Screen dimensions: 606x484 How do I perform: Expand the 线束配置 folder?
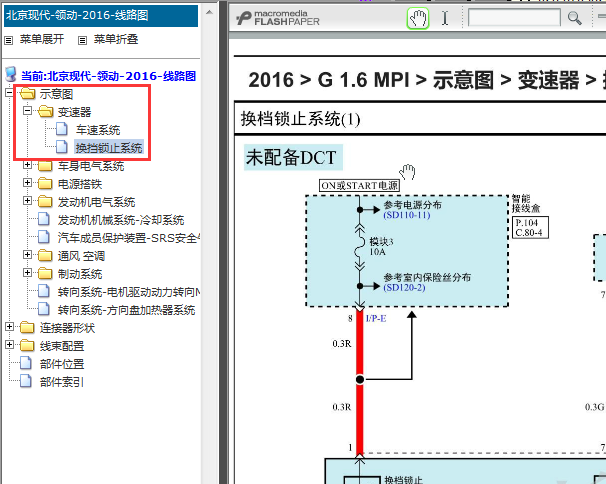pyautogui.click(x=9, y=345)
